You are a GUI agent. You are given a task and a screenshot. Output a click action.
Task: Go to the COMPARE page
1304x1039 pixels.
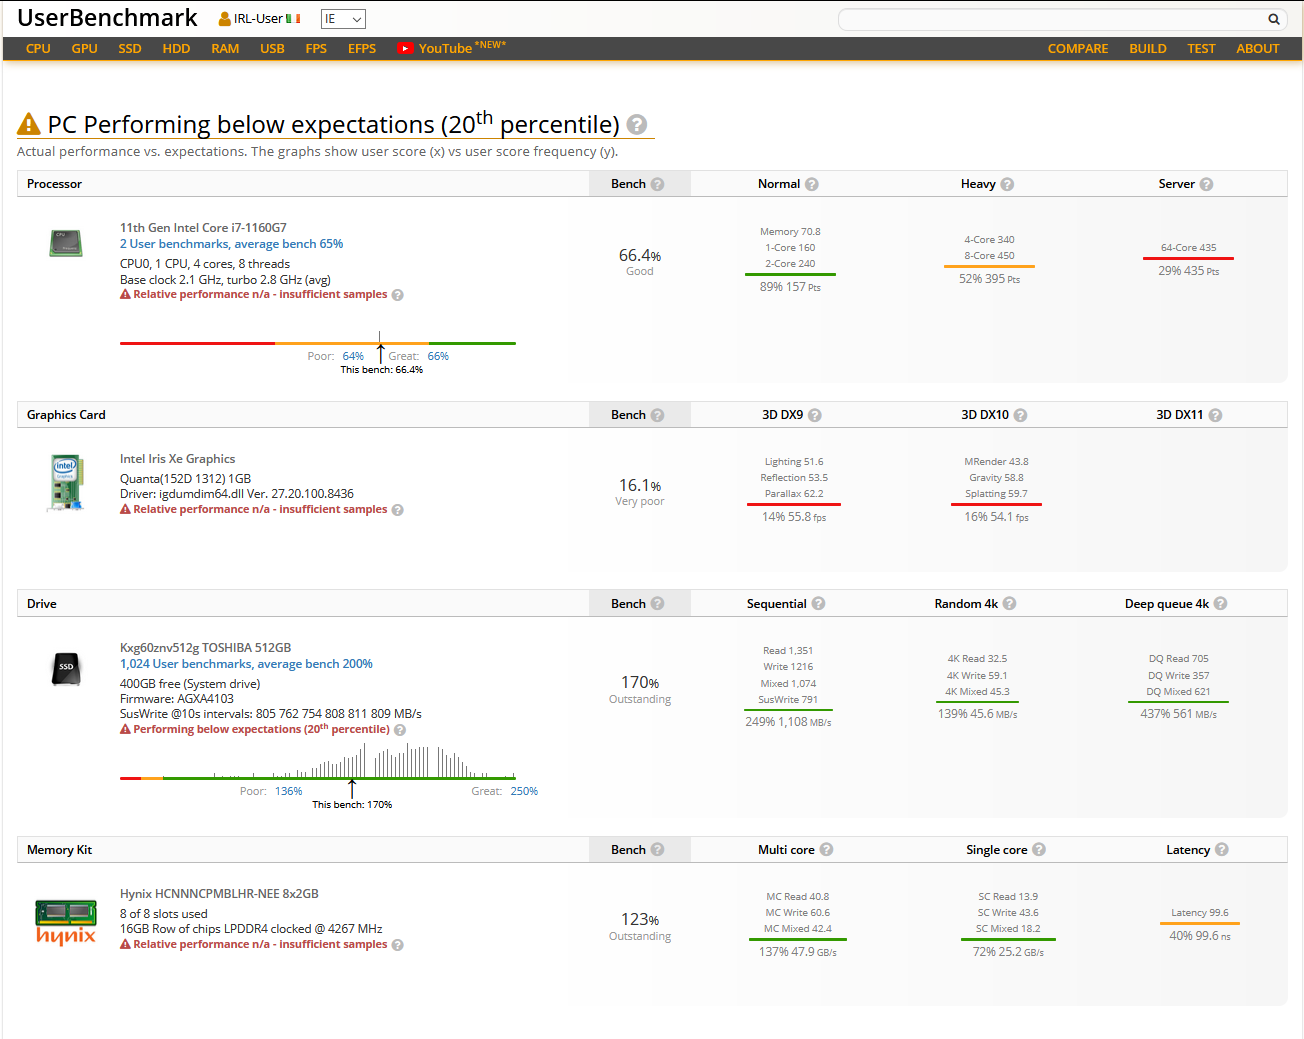(1077, 49)
